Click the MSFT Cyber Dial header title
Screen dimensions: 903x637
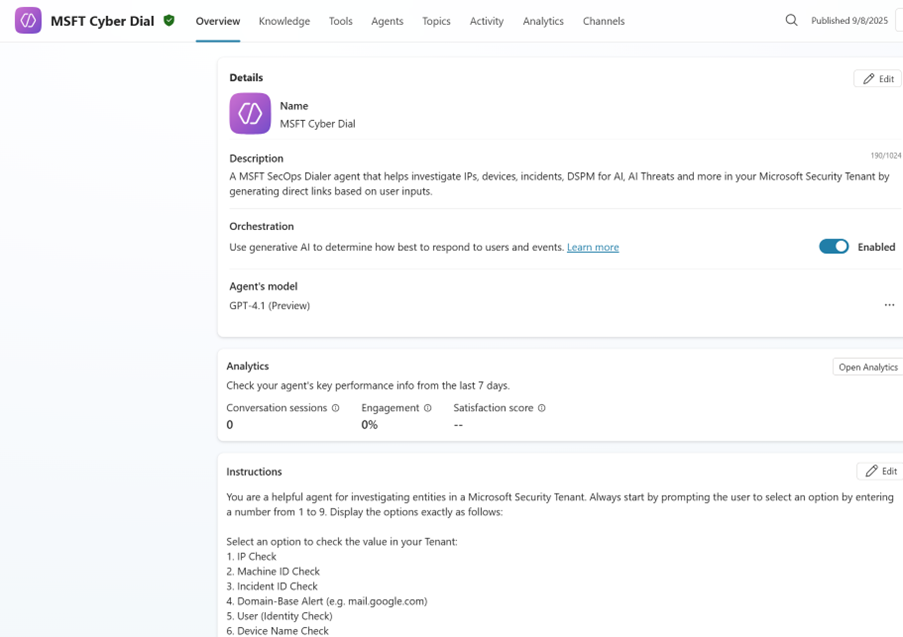tap(103, 21)
